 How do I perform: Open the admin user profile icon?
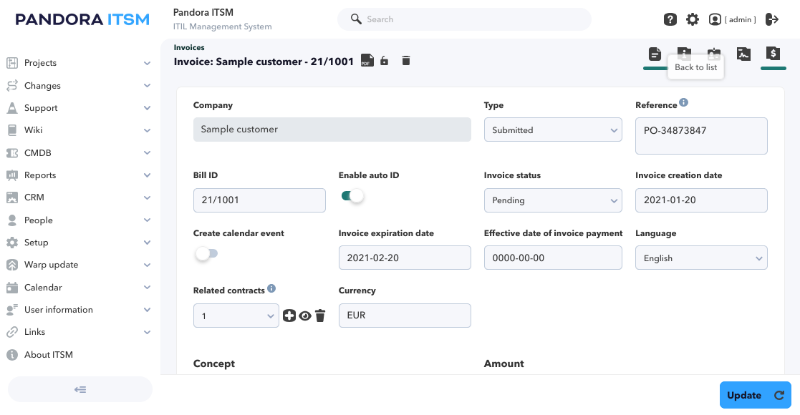(715, 19)
